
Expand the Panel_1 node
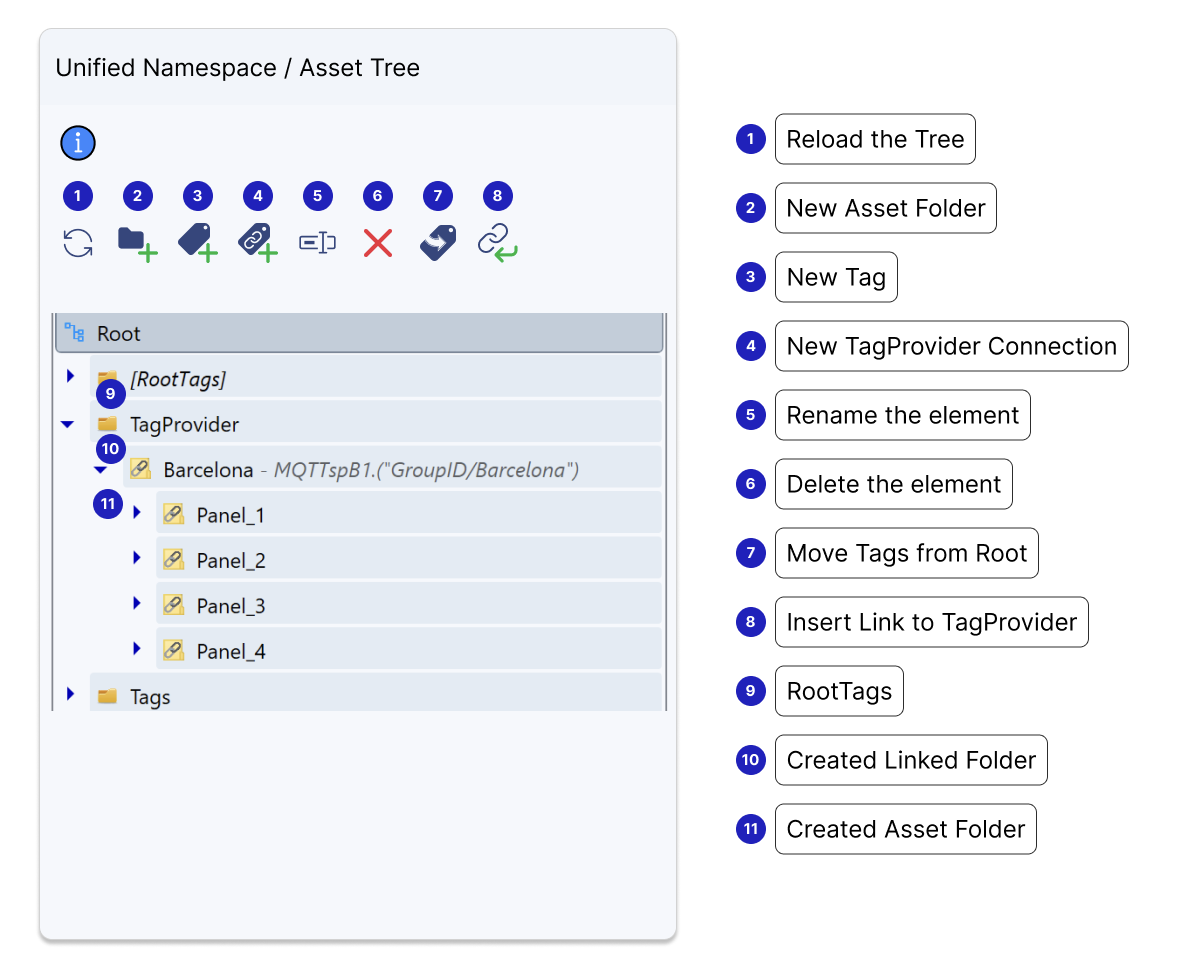[137, 513]
